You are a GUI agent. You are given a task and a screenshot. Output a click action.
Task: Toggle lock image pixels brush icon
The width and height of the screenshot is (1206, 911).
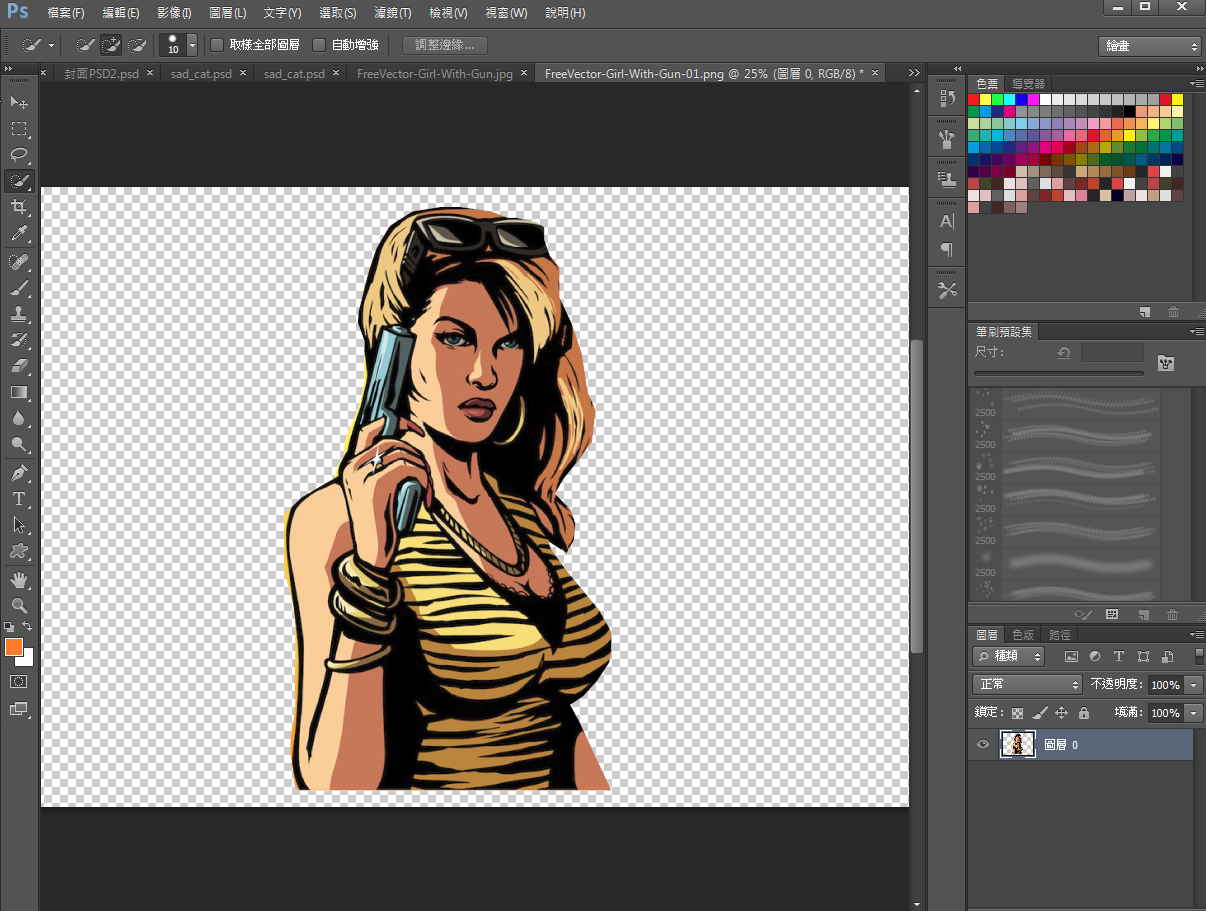tap(1040, 713)
